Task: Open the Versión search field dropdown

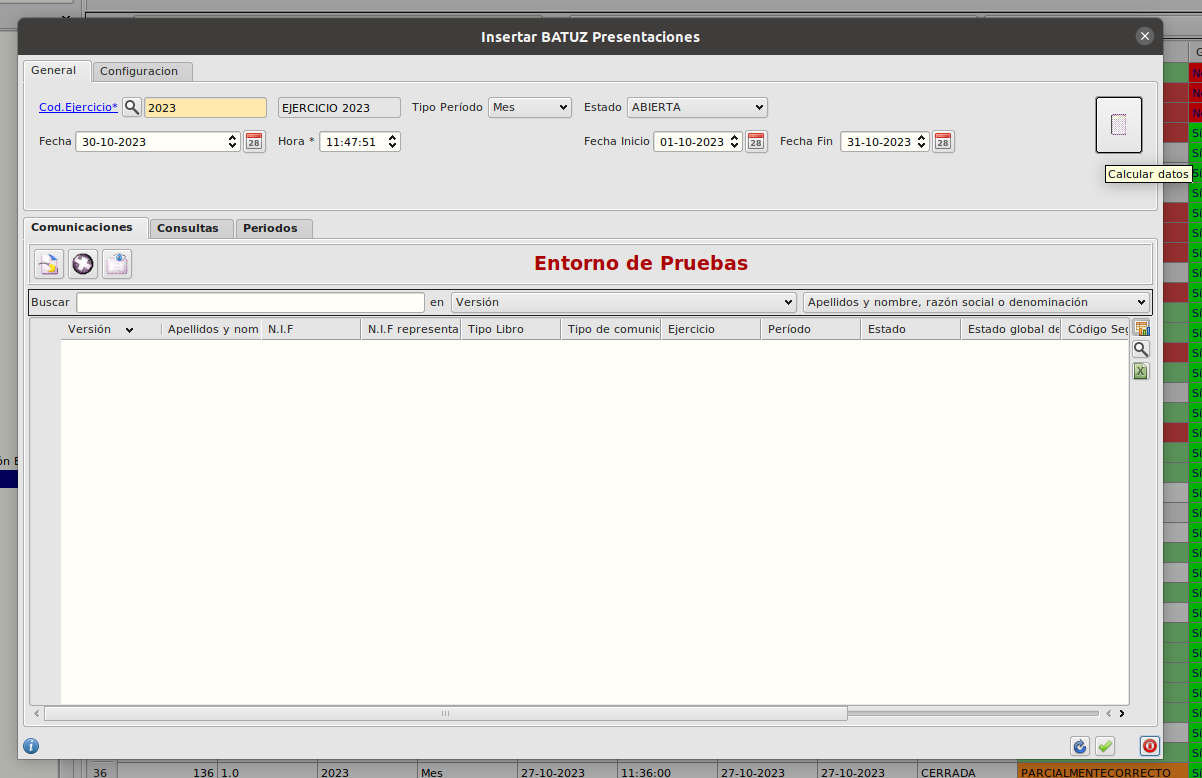Action: (x=624, y=302)
